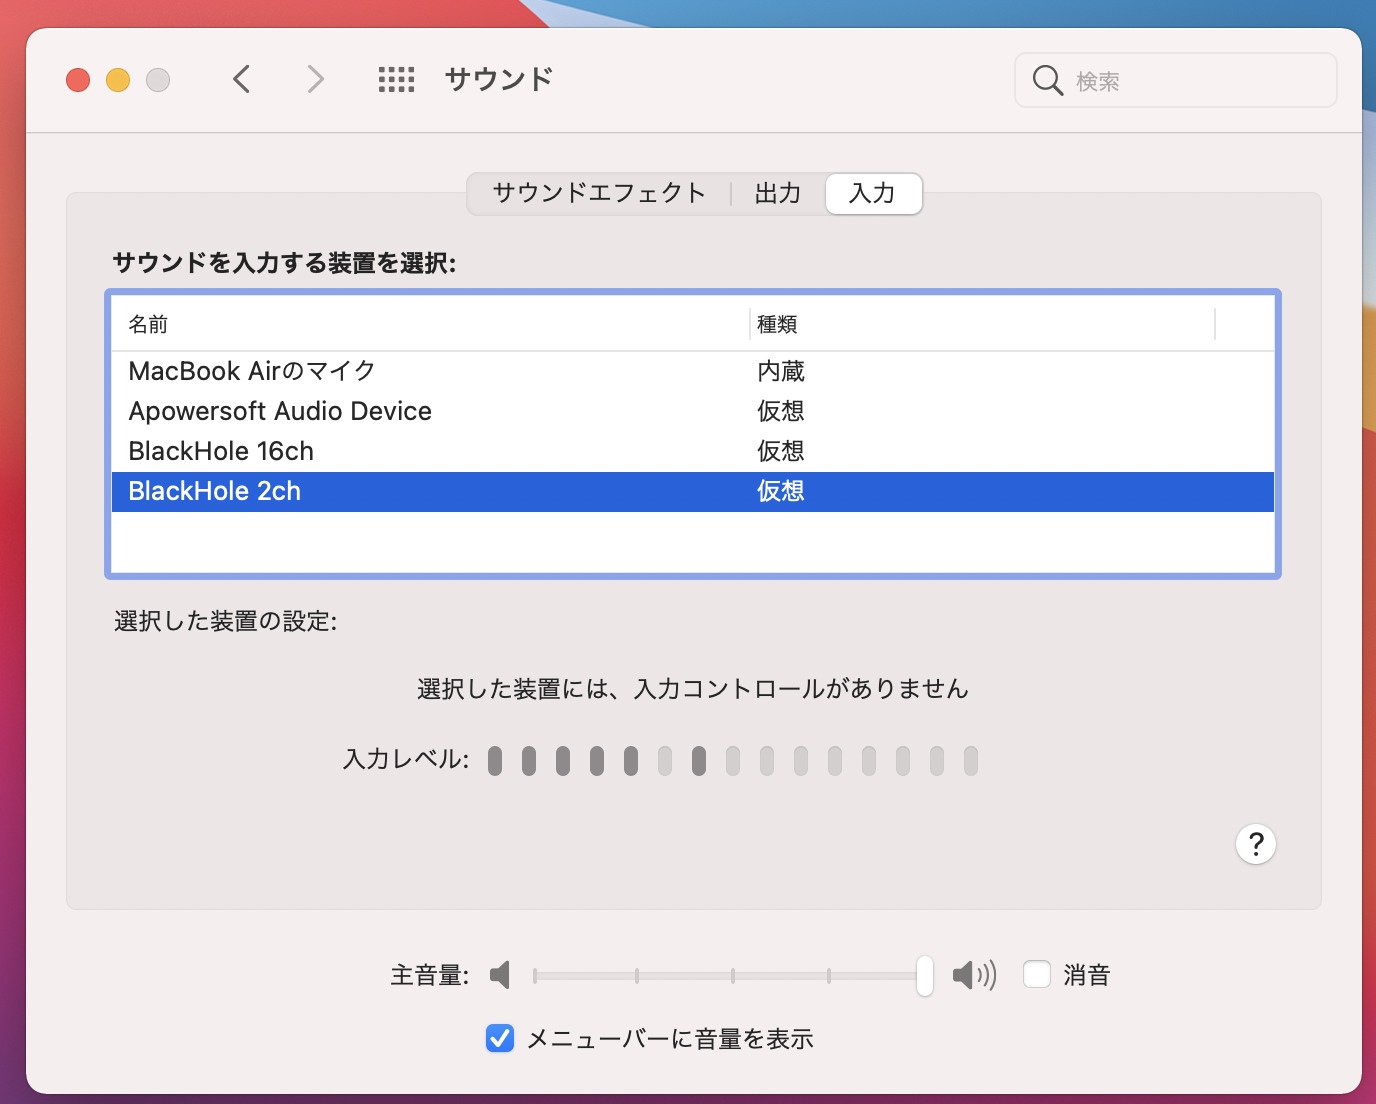Click the back navigation arrow

click(241, 79)
